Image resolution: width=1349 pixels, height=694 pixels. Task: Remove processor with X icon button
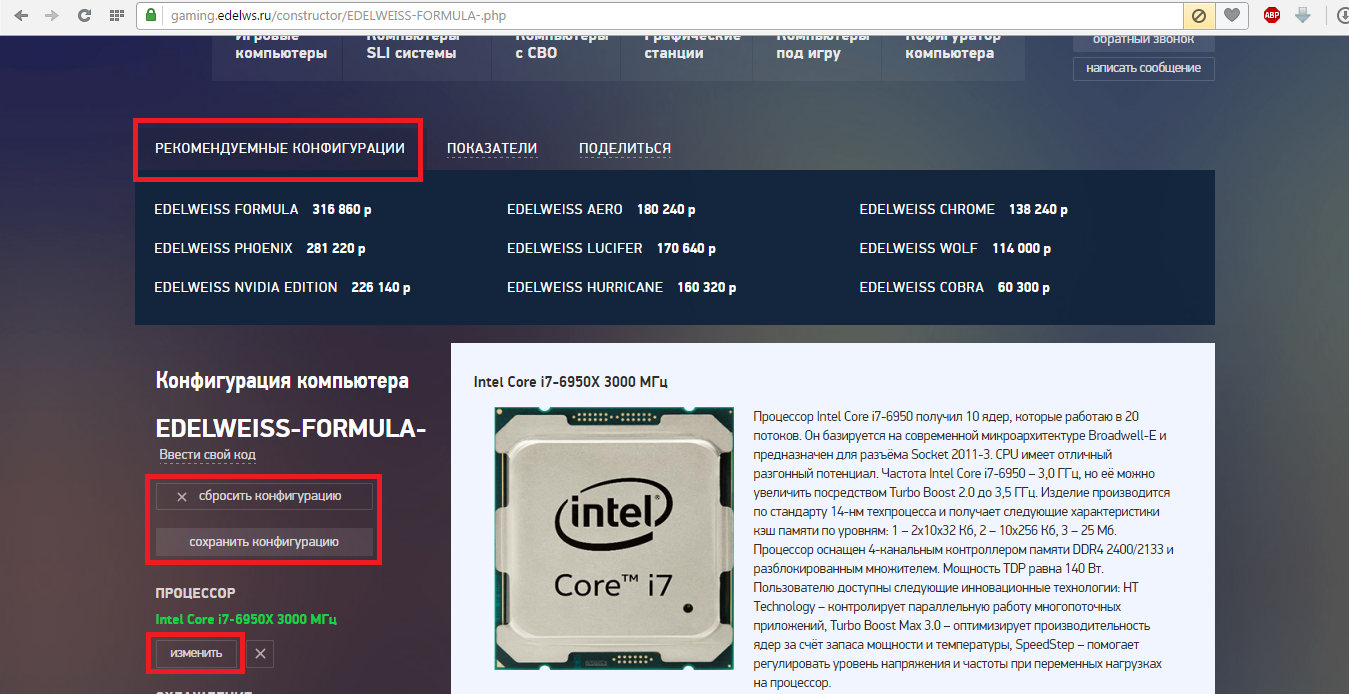tap(260, 654)
